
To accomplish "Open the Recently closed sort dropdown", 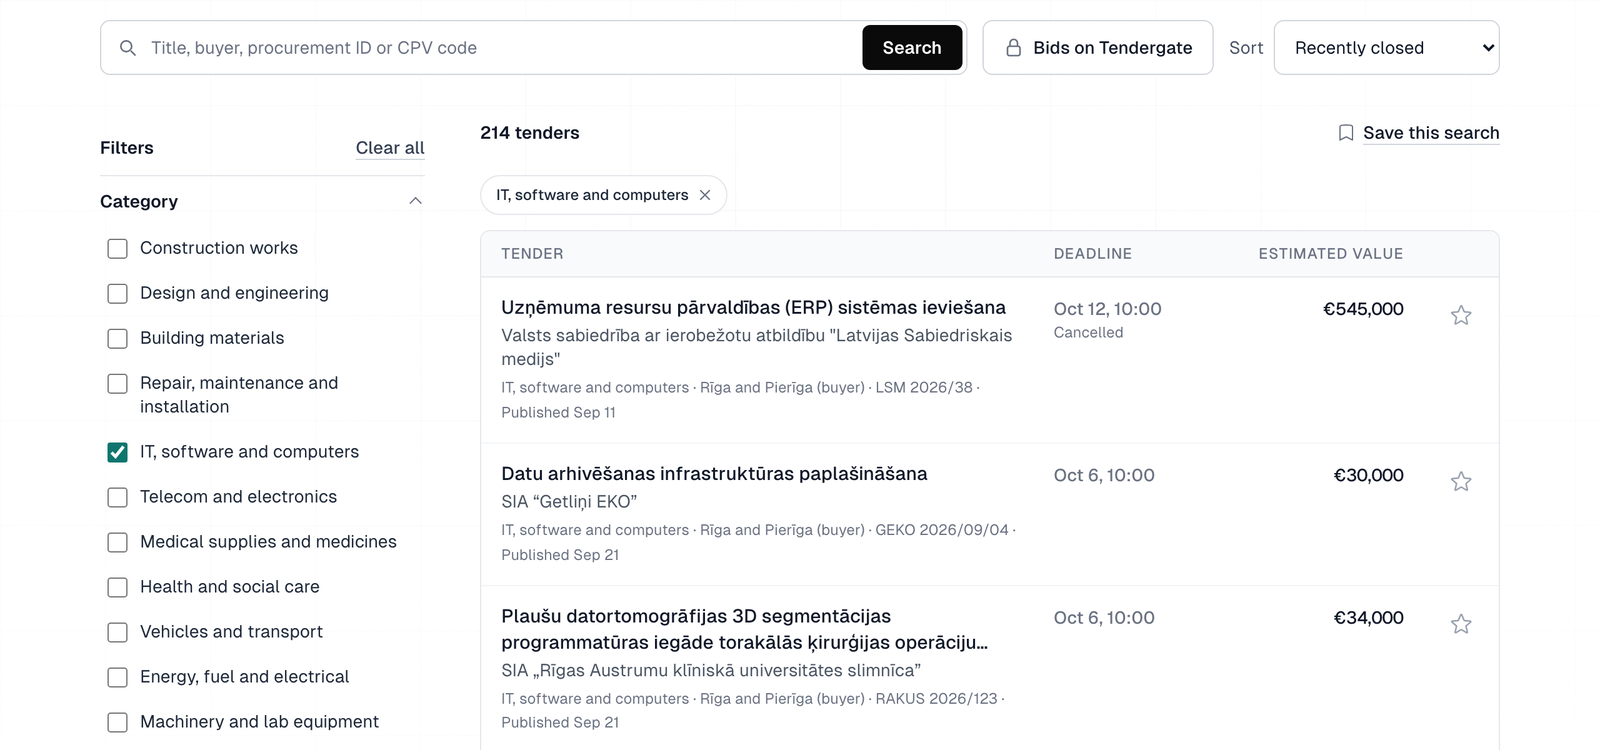I will point(1386,48).
